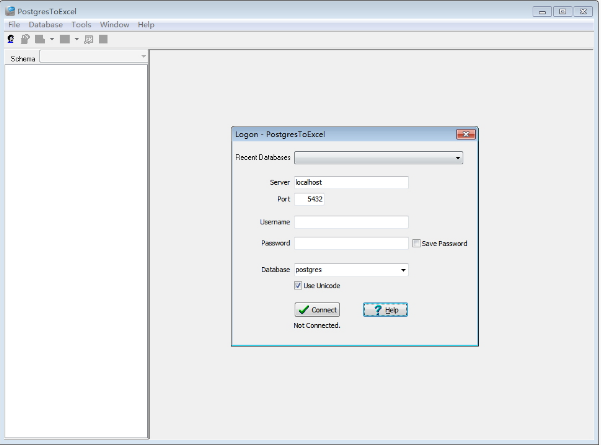
Task: Click the "Not Connected." status text
Action: pos(317,325)
